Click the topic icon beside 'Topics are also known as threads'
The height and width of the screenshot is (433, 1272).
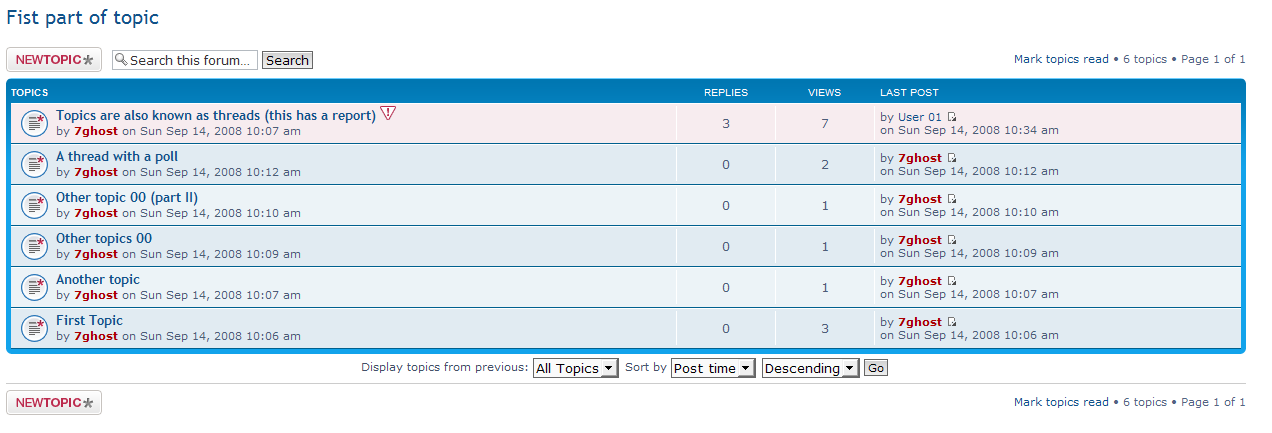click(x=35, y=123)
